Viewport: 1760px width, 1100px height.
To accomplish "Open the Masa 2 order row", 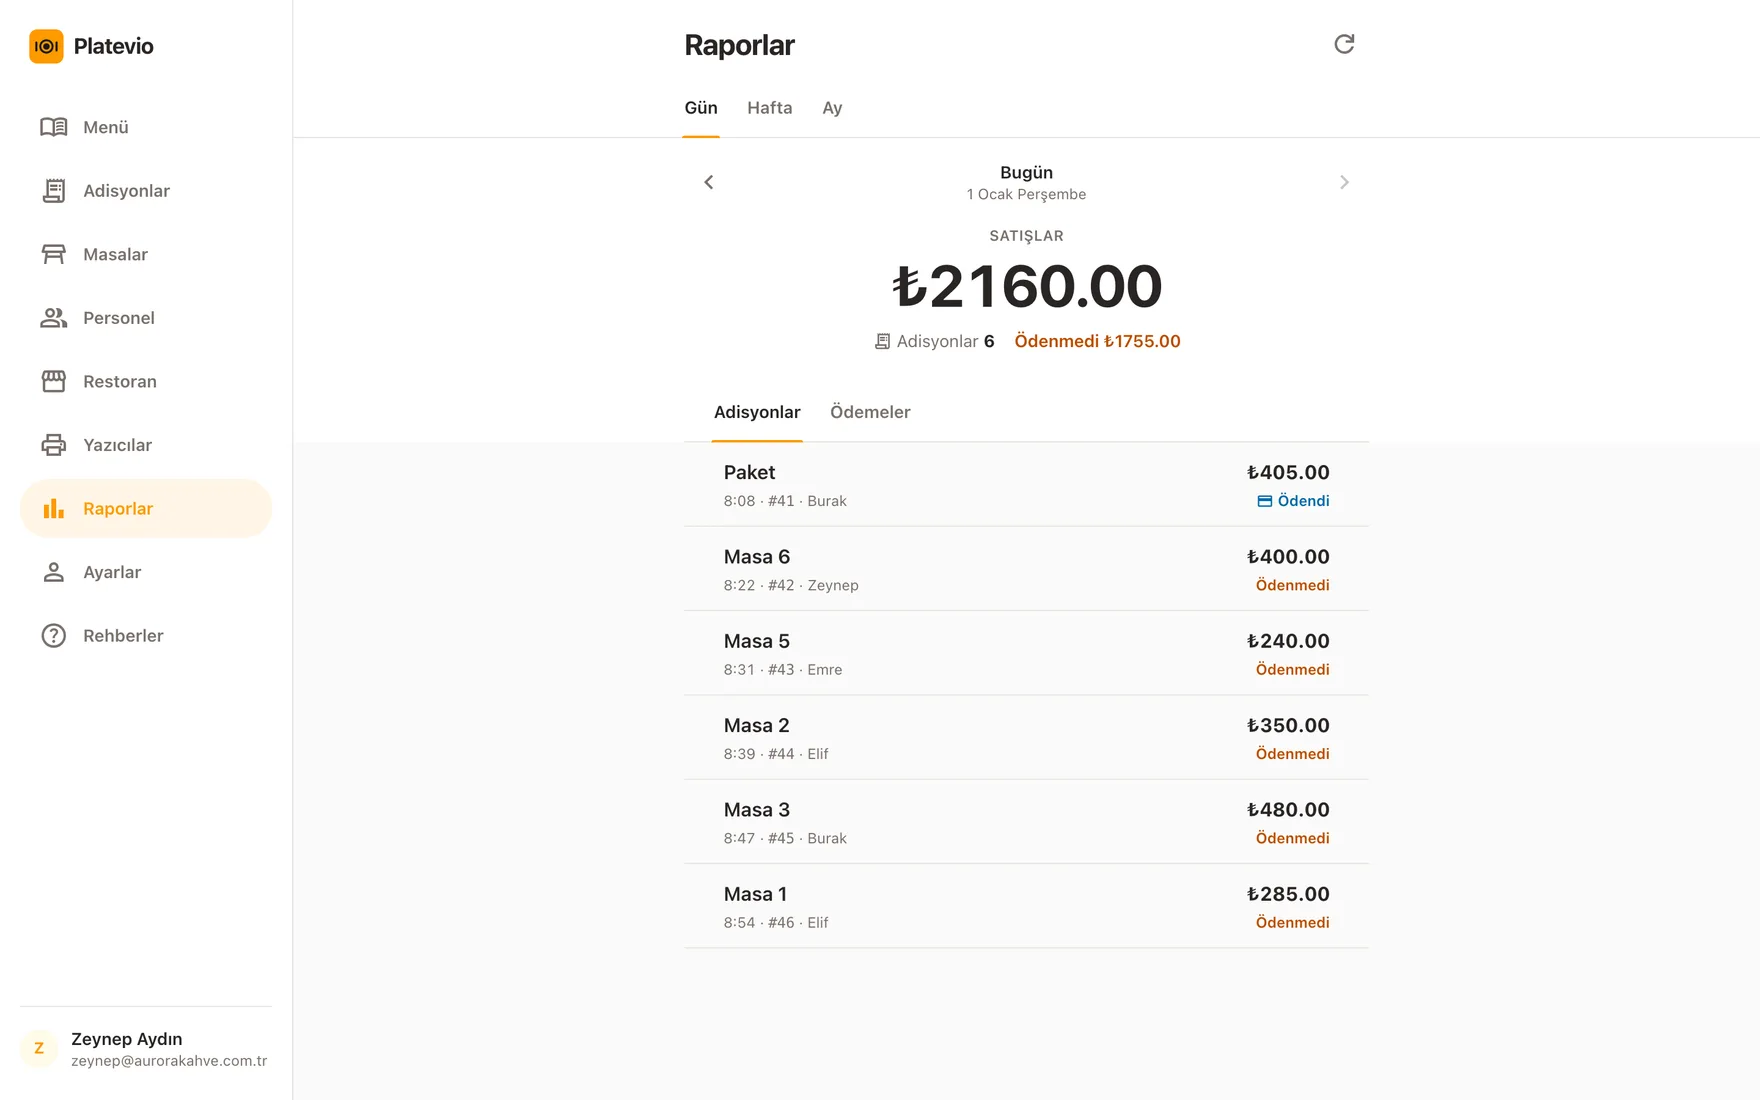I will click(x=1026, y=738).
